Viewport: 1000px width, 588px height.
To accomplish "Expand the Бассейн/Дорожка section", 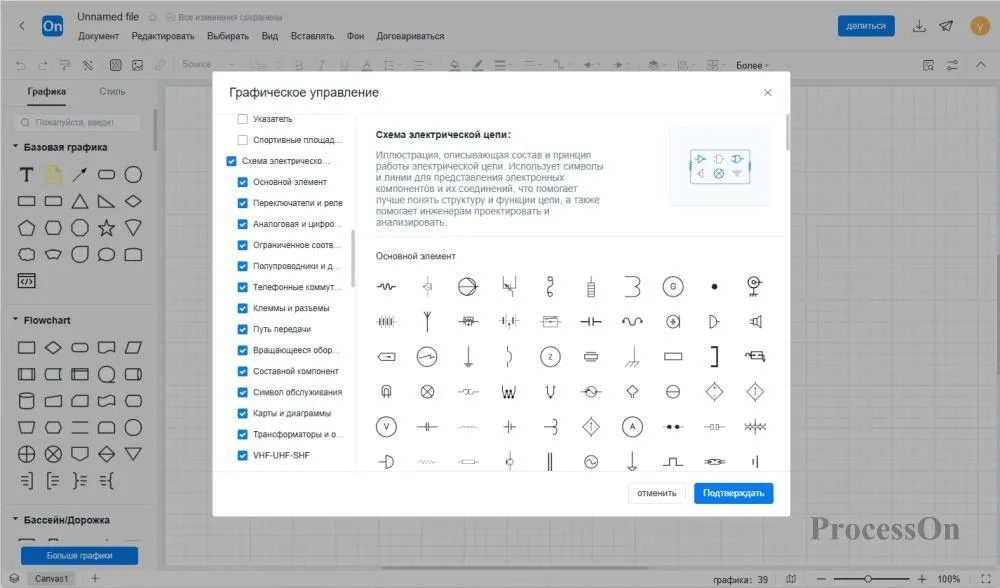I will coord(16,520).
